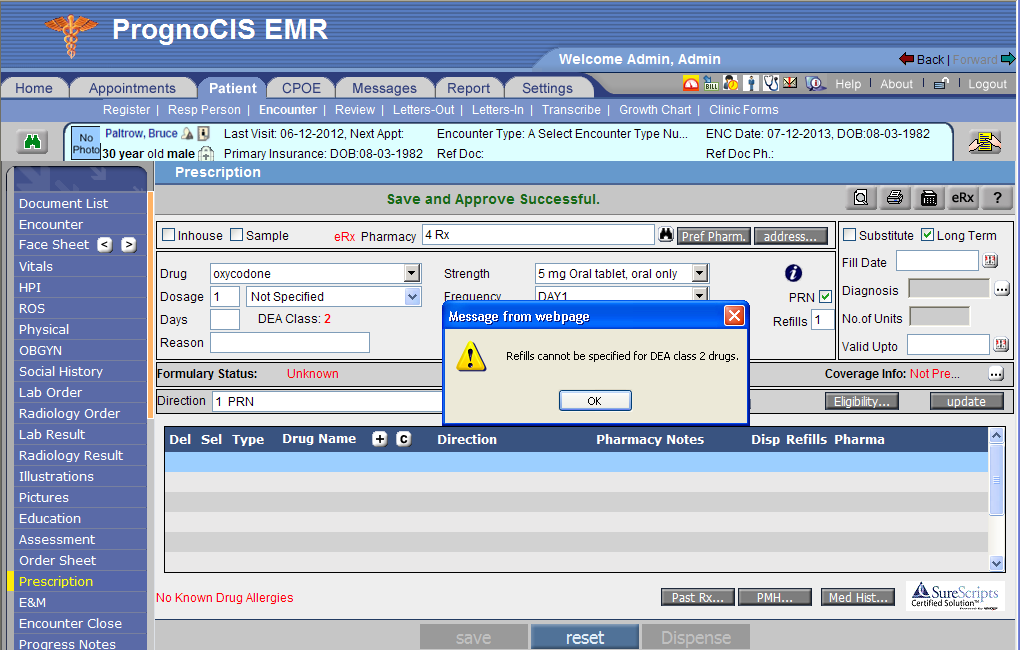Click the green binoculars patient search button
Screen dimensions: 1020x650
32,141
